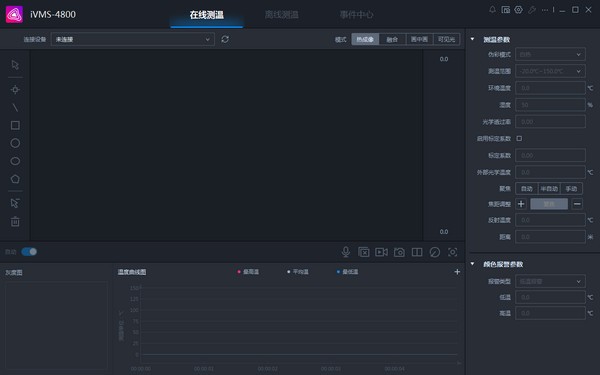Image resolution: width=600 pixels, height=375 pixels.
Task: Click the wrench tool icon
Action: (532, 10)
